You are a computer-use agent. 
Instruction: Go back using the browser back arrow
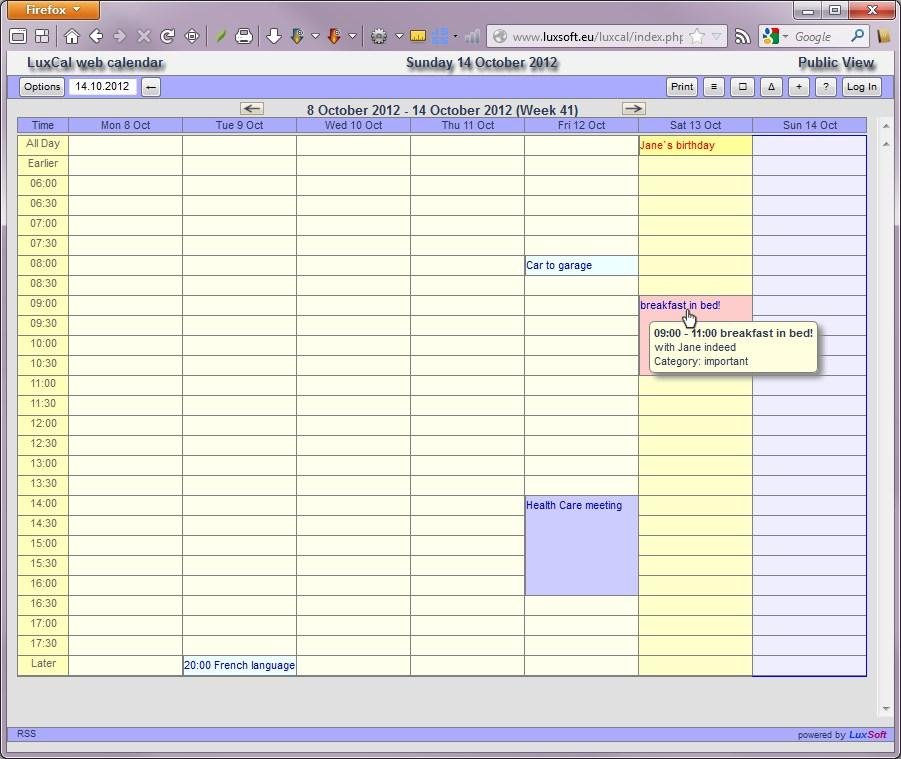pos(96,36)
